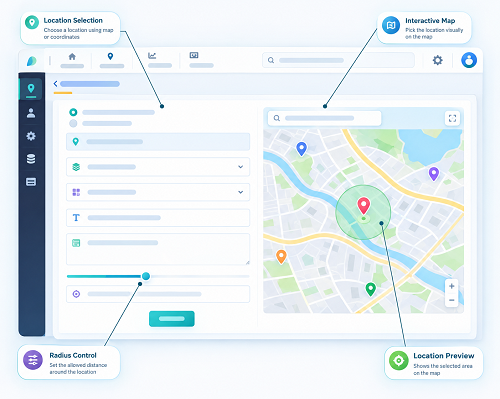Click the purple target icon in bottom field
Viewport: 500px width, 399px height.
pos(76,294)
